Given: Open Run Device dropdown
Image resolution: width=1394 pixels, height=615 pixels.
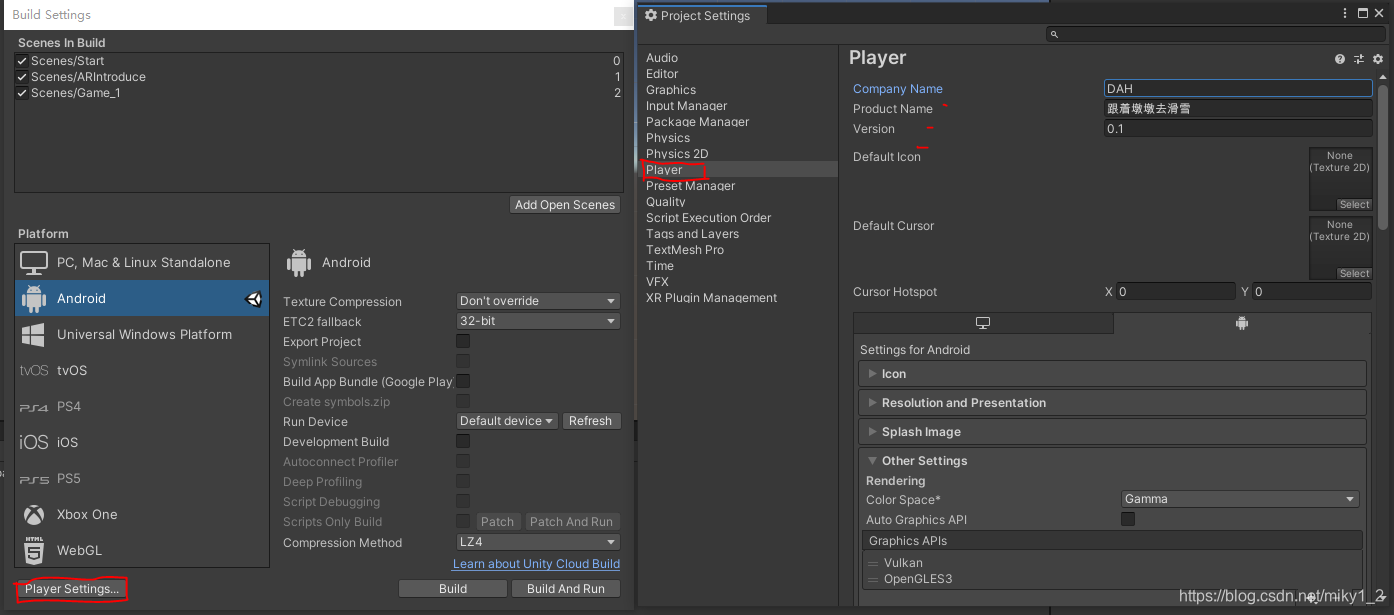Looking at the screenshot, I should (507, 421).
